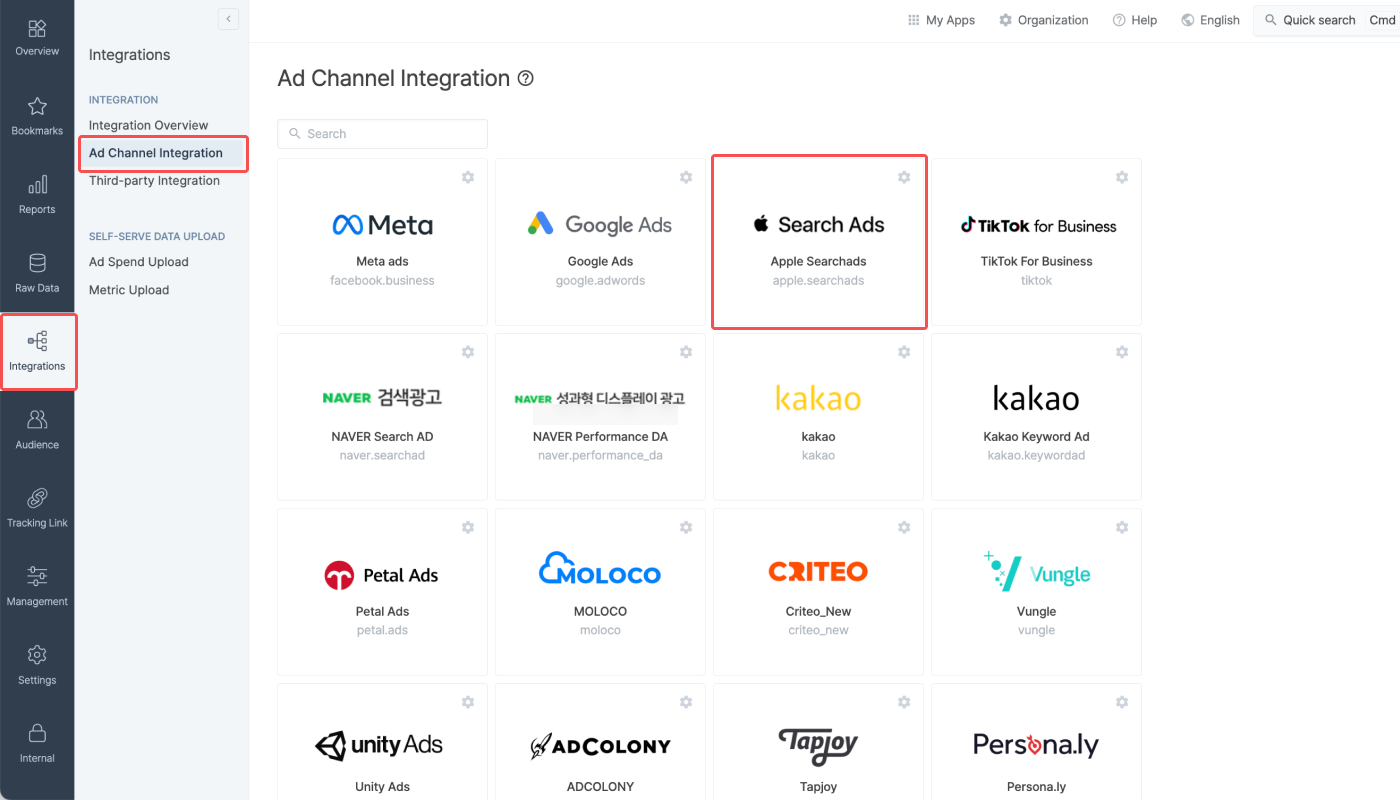Select the Kakao Keyword Ad card
The height and width of the screenshot is (800, 1400).
1037,417
